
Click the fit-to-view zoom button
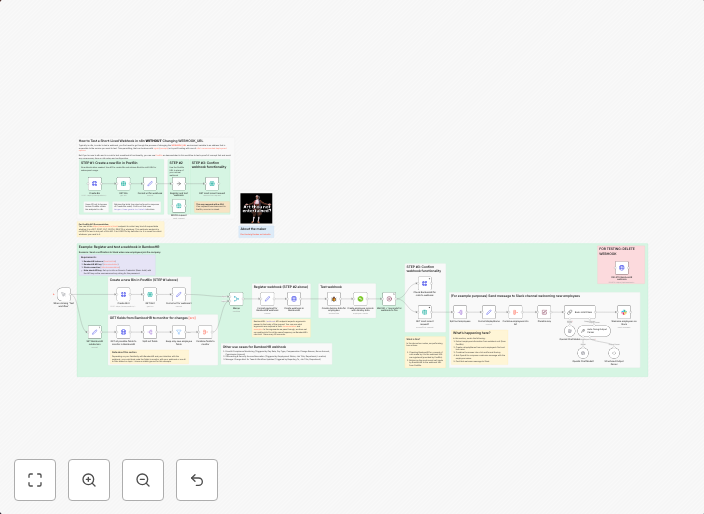35,480
